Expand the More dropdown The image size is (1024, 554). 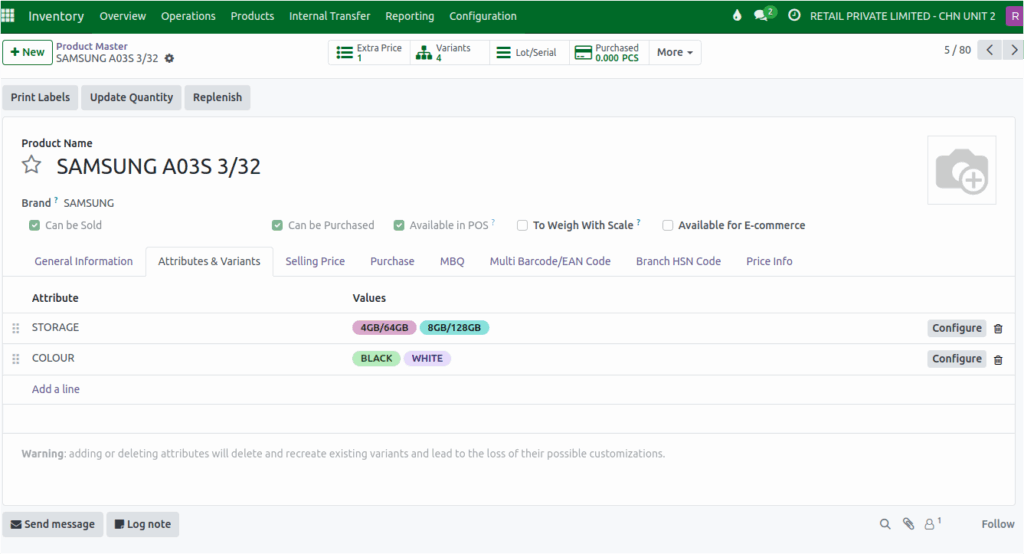(675, 52)
